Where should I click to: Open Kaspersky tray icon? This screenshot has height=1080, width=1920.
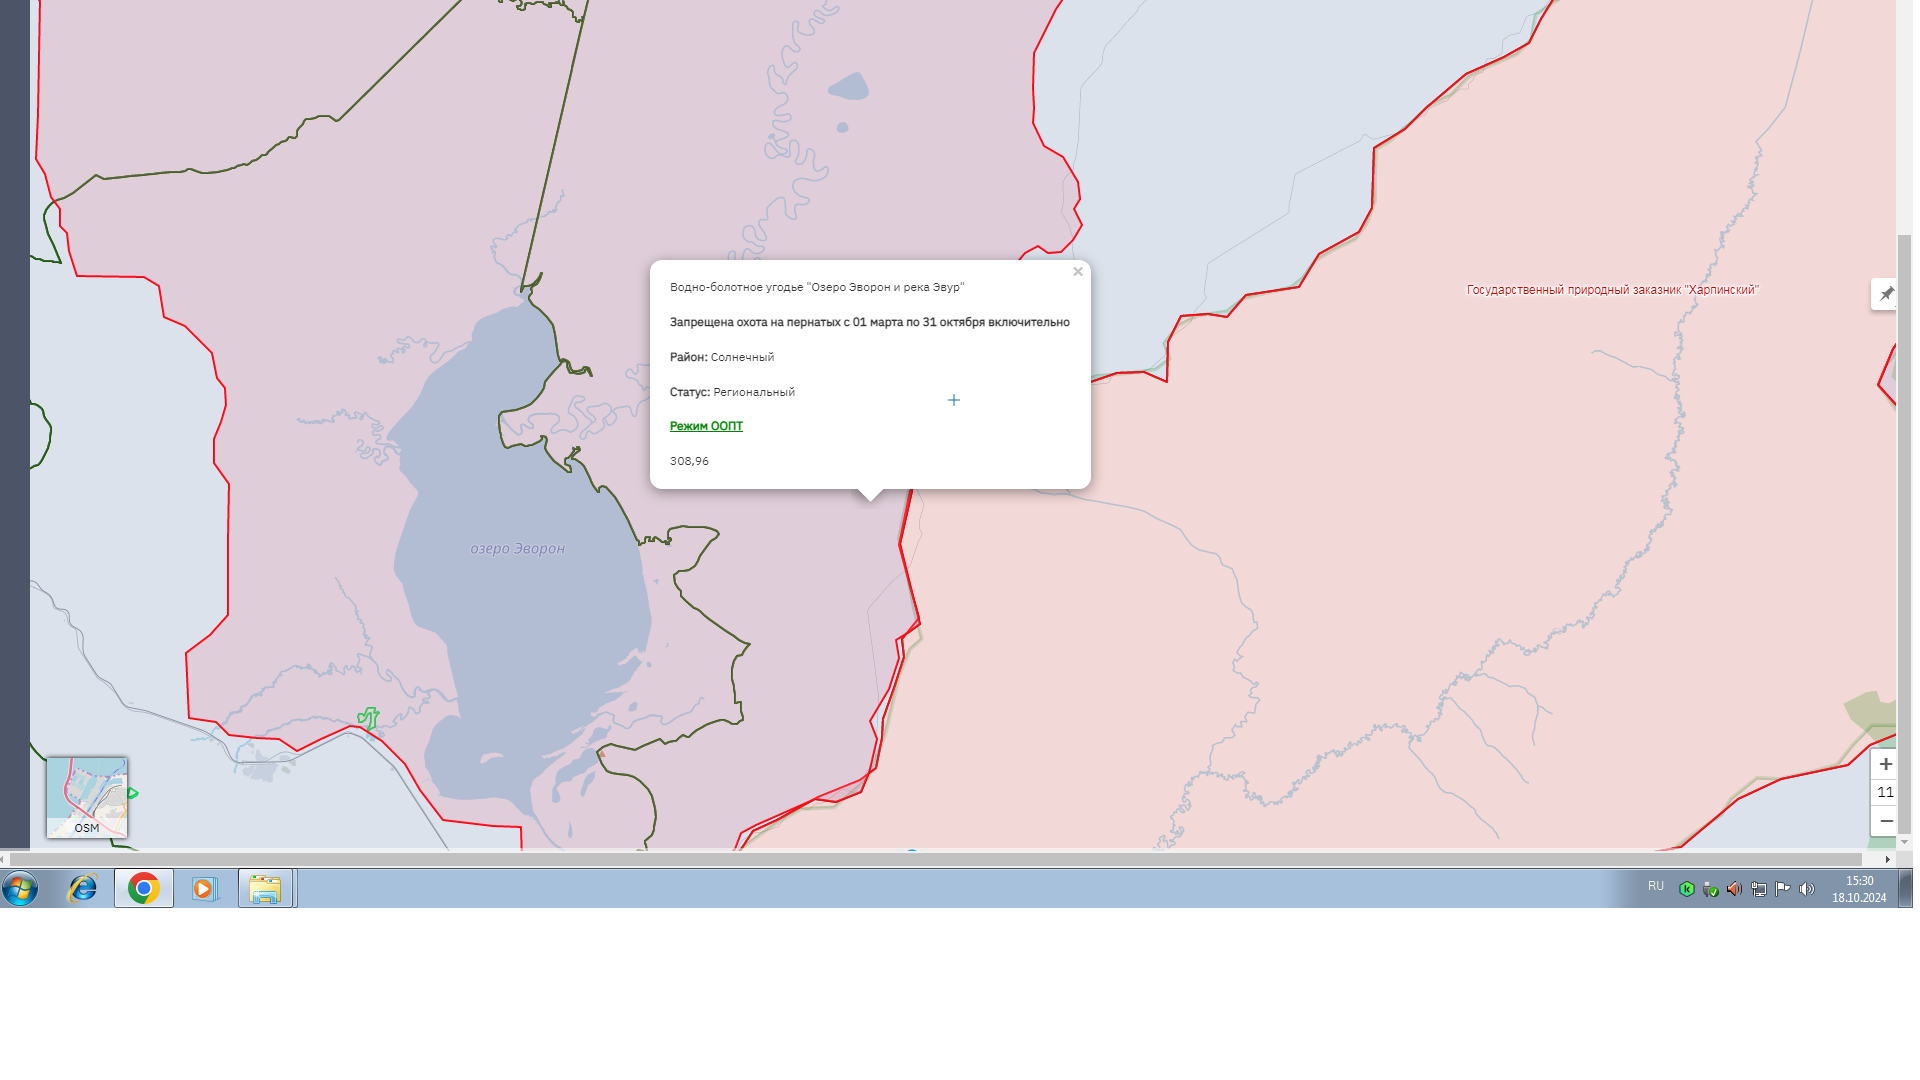point(1687,889)
